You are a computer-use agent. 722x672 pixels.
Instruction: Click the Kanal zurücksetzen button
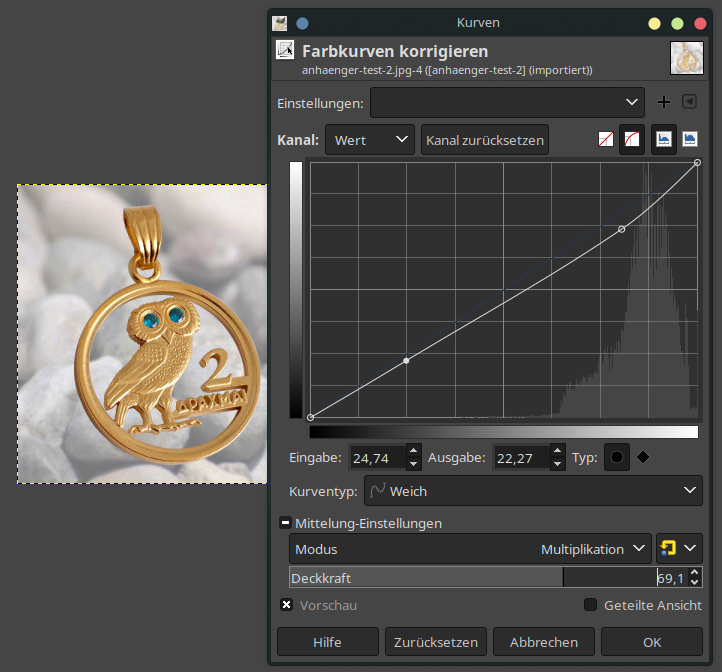[485, 140]
